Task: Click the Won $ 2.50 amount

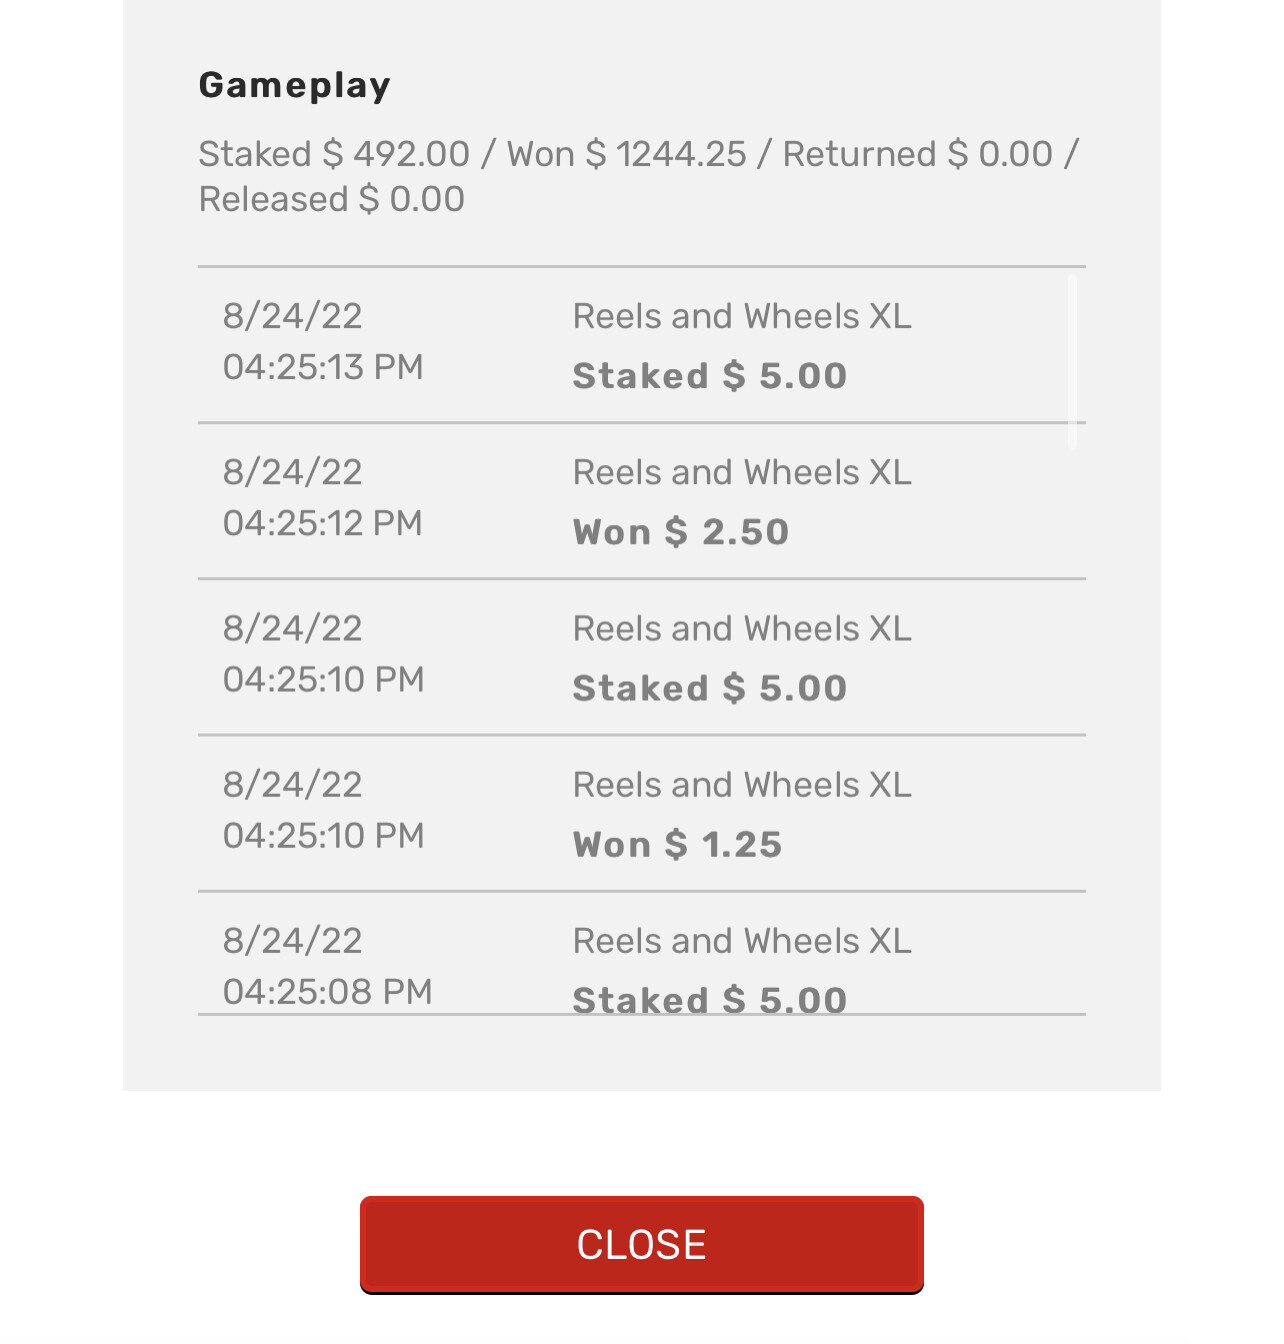Action: (x=681, y=532)
